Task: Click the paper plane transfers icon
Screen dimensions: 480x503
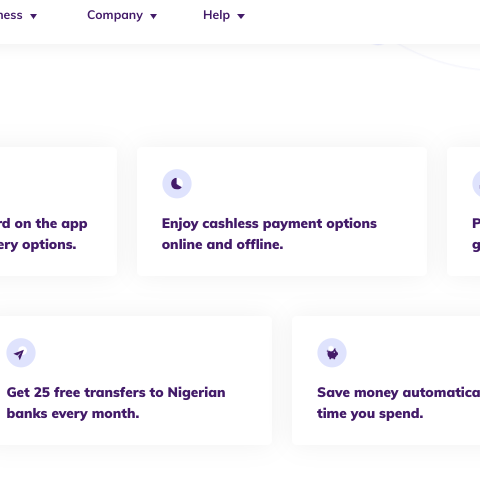Action: pyautogui.click(x=21, y=353)
